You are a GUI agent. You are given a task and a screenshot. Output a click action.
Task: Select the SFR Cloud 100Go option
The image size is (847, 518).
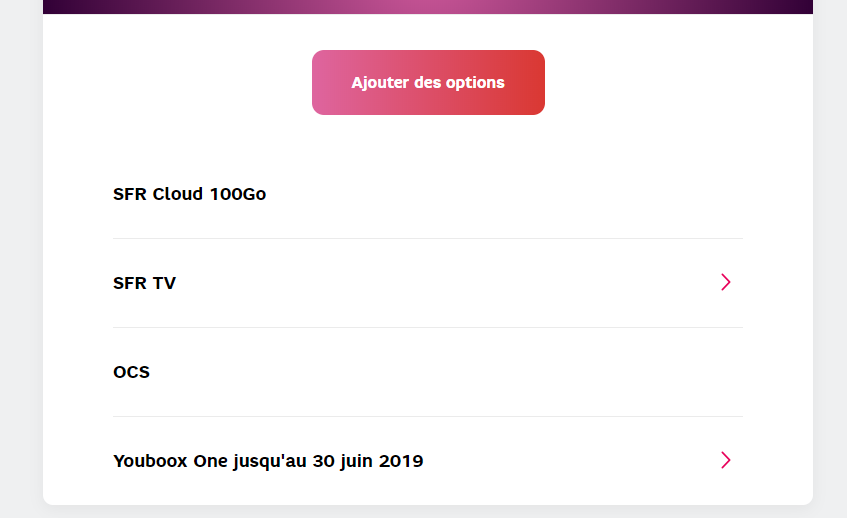189,194
